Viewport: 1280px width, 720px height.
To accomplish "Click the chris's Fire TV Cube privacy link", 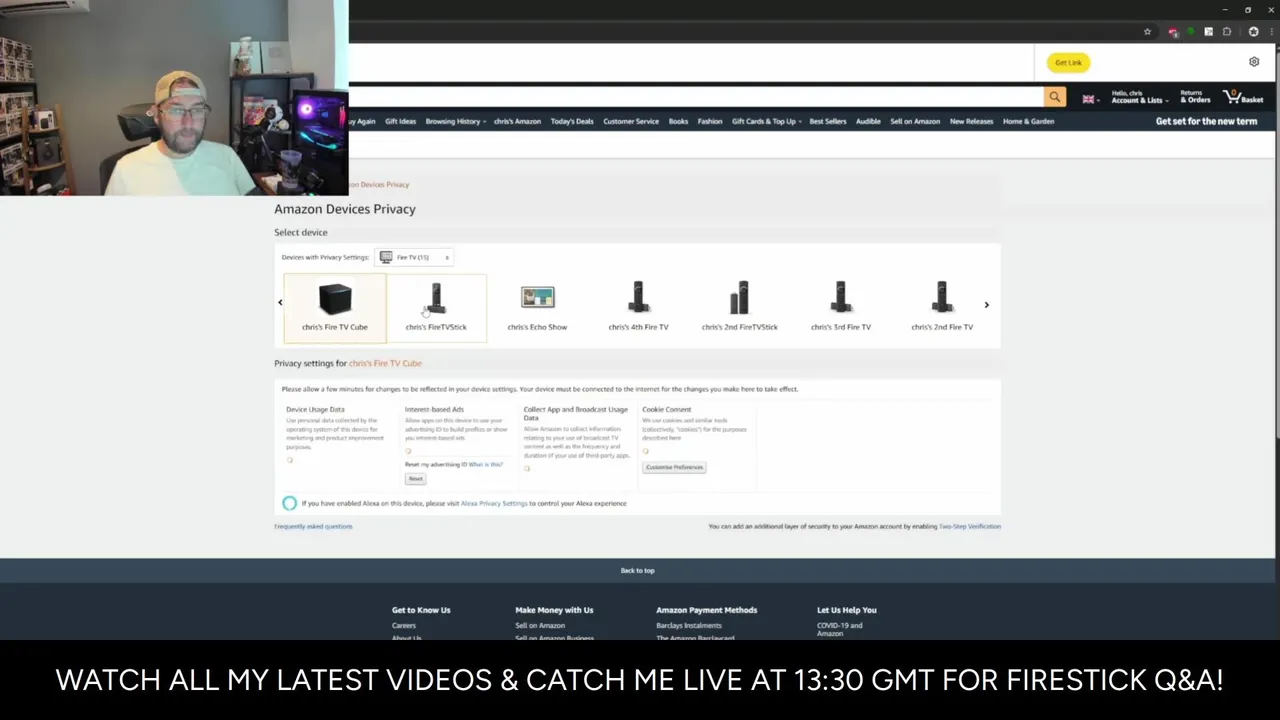I will pos(385,364).
